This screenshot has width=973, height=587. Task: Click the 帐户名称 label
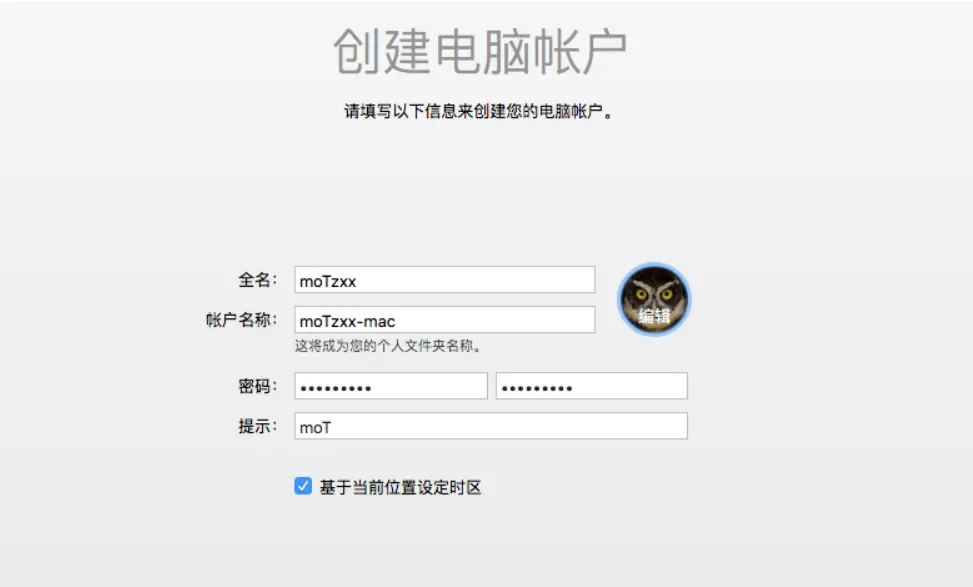241,320
